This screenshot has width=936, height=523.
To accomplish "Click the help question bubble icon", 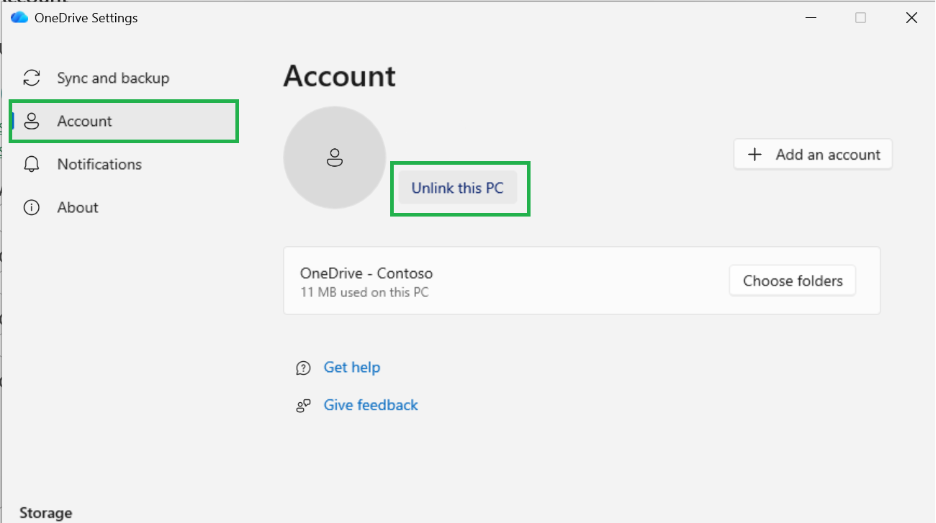I will 303,368.
